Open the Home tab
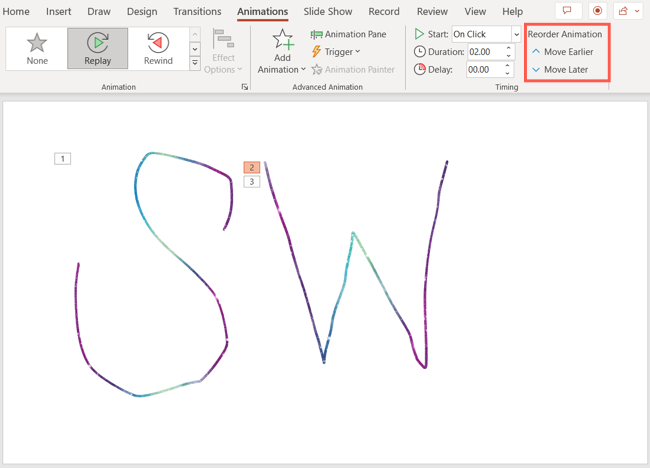The width and height of the screenshot is (650, 468). click(16, 12)
